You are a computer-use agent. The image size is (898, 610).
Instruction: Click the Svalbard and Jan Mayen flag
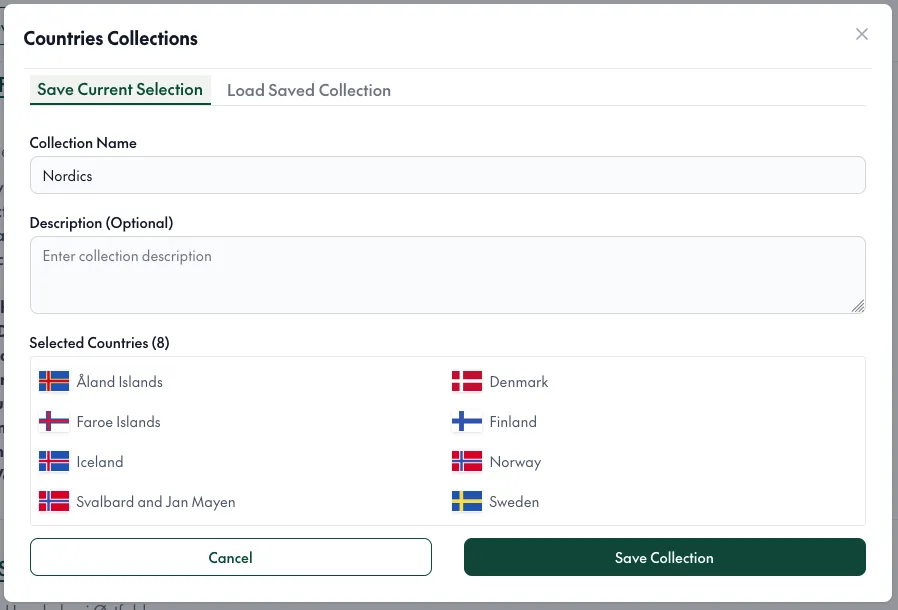click(54, 502)
